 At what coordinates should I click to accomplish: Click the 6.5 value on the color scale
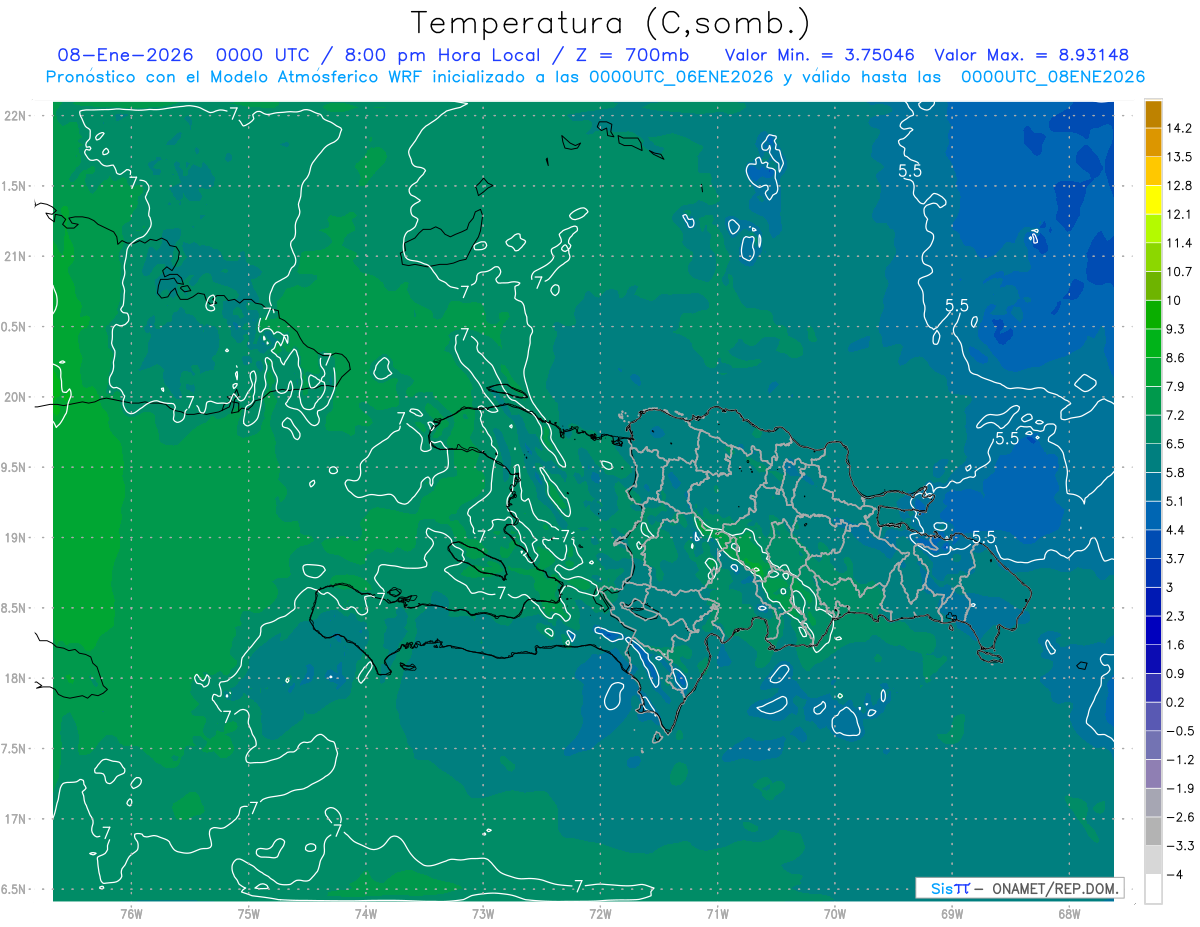[x=1175, y=444]
